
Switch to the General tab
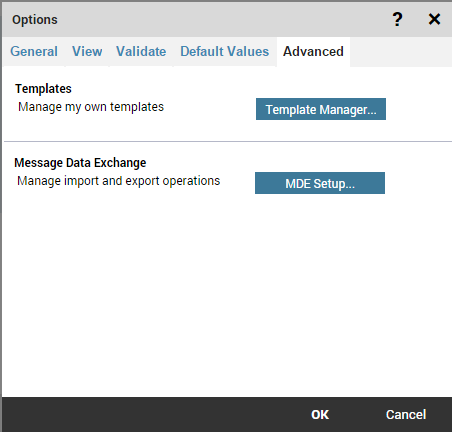[x=34, y=52]
